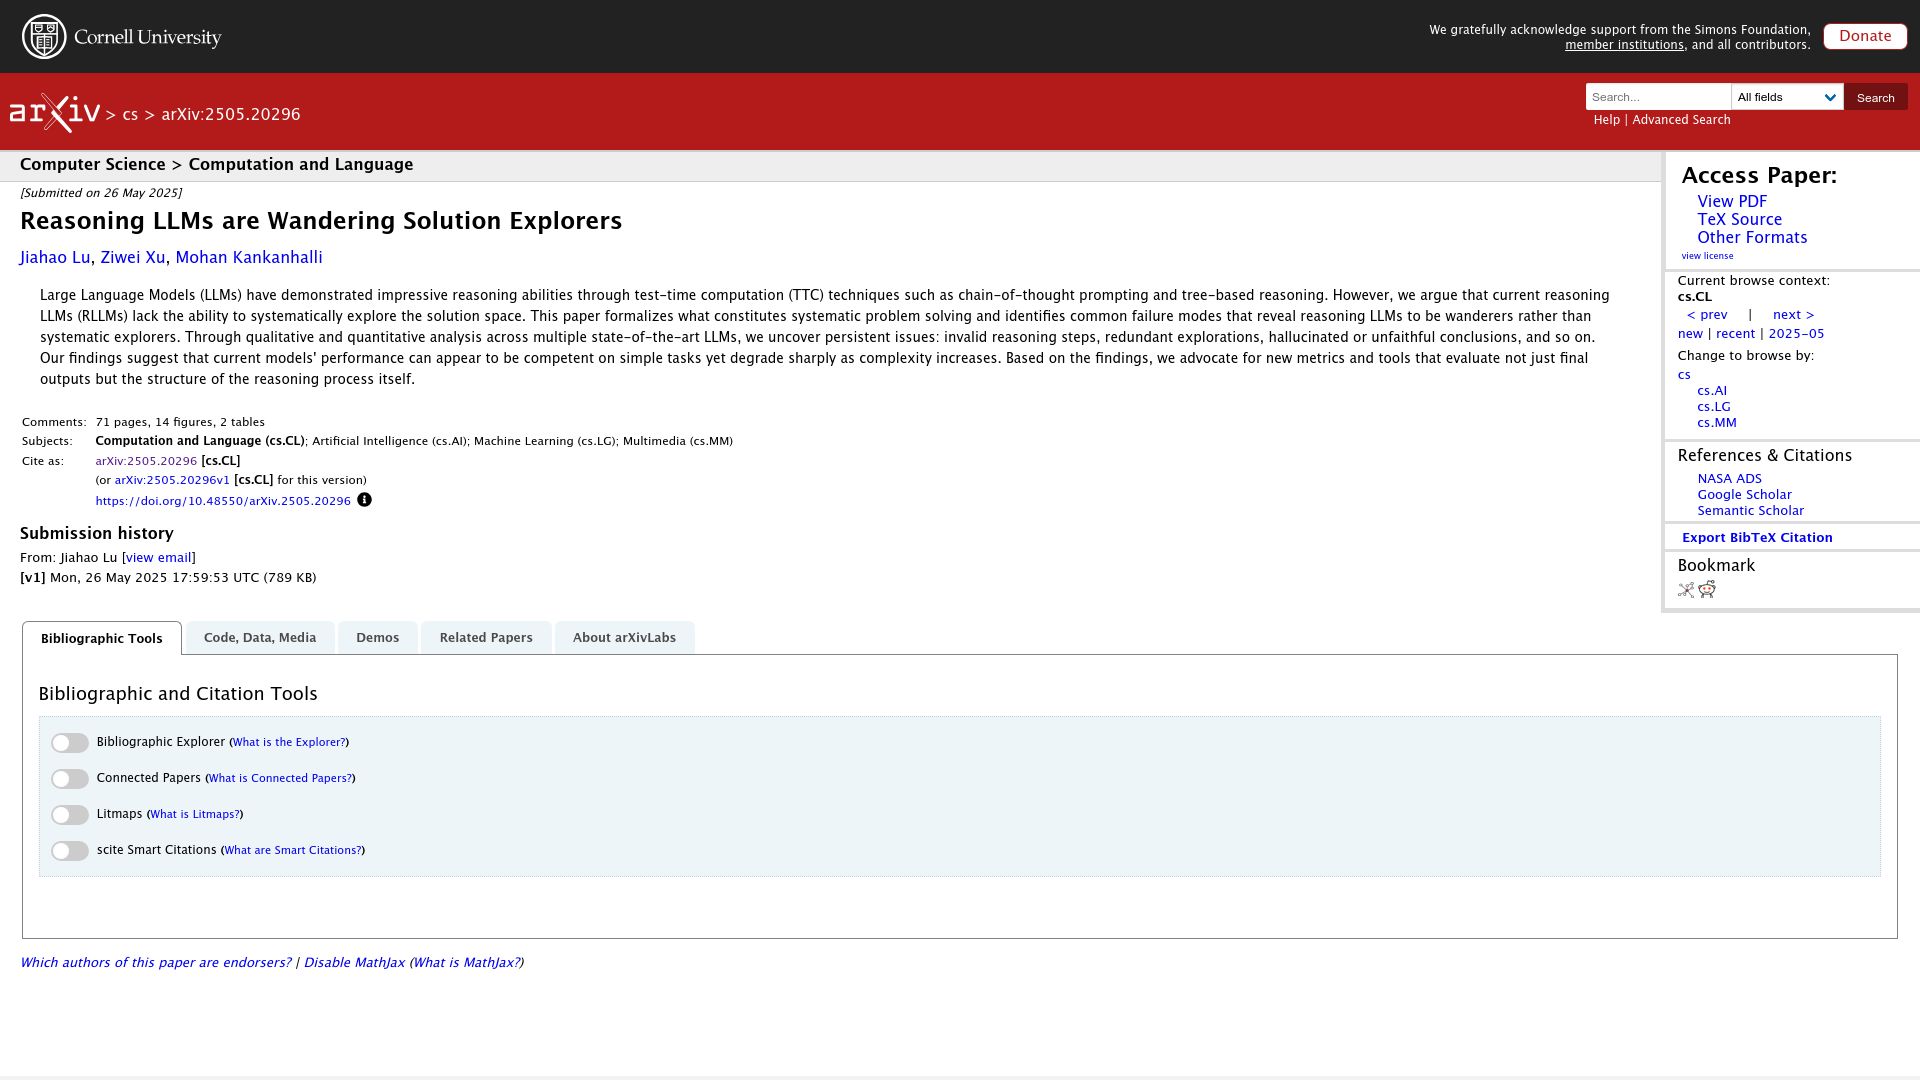
Task: Open the arXiv logo homepage link
Action: click(x=55, y=113)
